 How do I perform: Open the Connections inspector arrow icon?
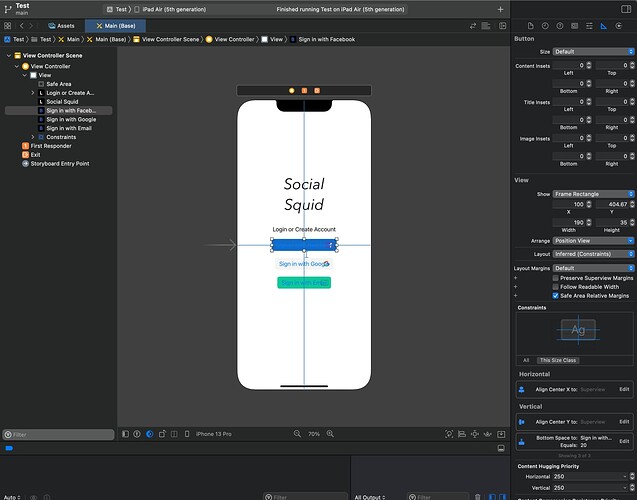tap(618, 26)
